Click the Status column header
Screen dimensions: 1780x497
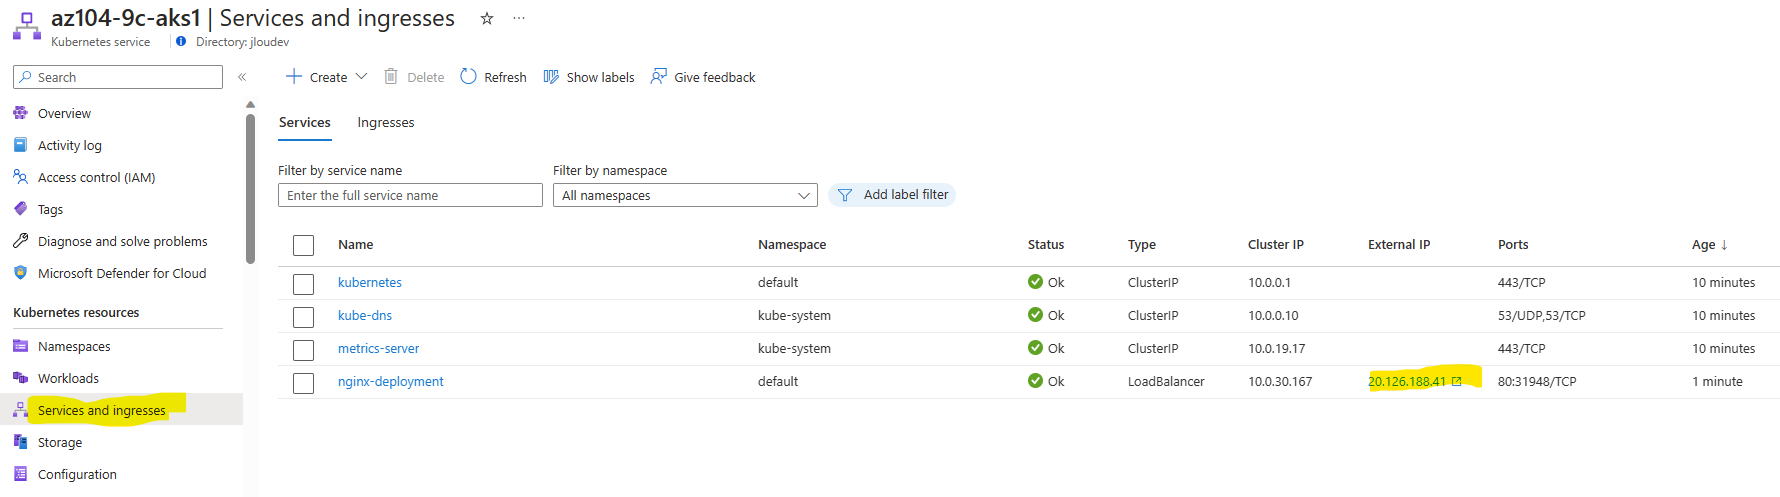pyautogui.click(x=1046, y=244)
